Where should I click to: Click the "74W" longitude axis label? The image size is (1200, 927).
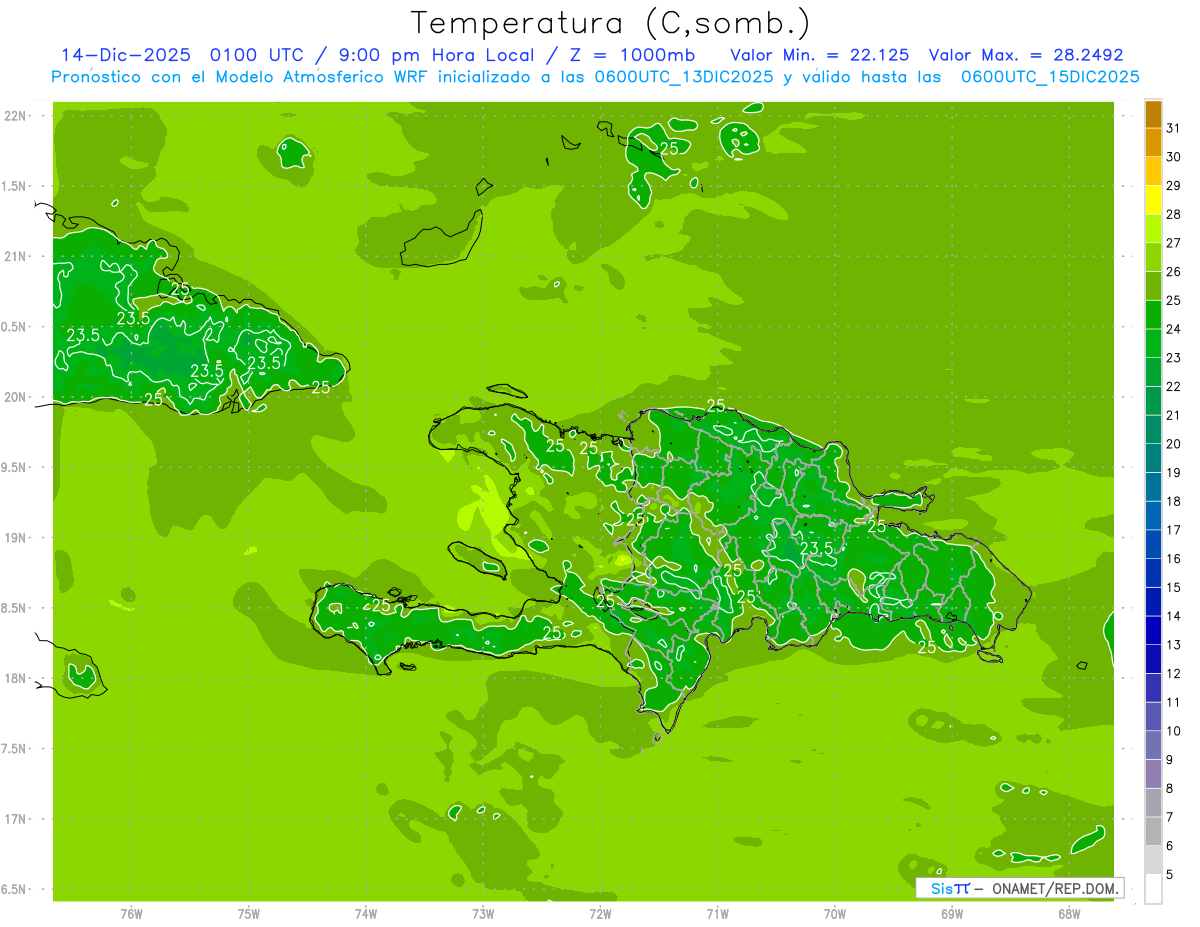[366, 913]
